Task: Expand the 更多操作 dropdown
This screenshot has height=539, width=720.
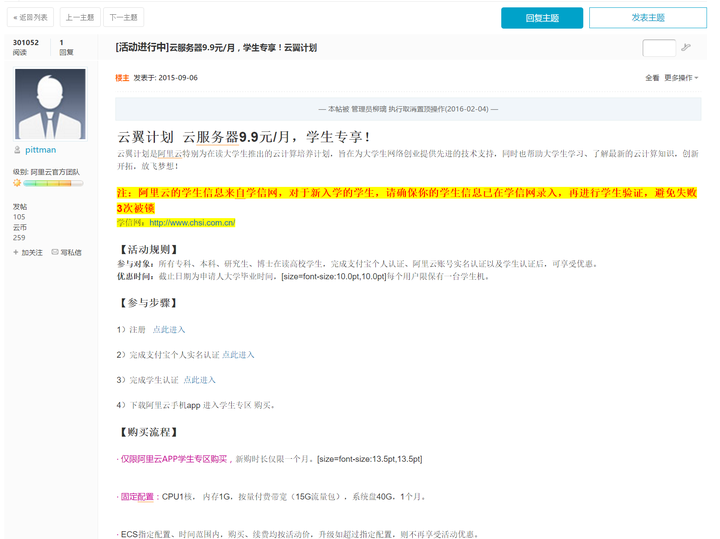Action: point(681,78)
